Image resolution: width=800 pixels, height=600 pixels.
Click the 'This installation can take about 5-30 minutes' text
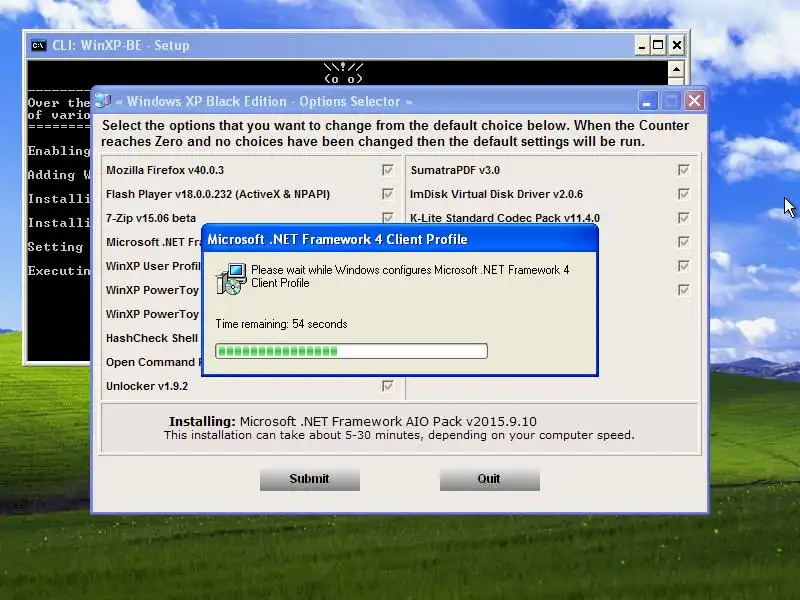[x=399, y=435]
